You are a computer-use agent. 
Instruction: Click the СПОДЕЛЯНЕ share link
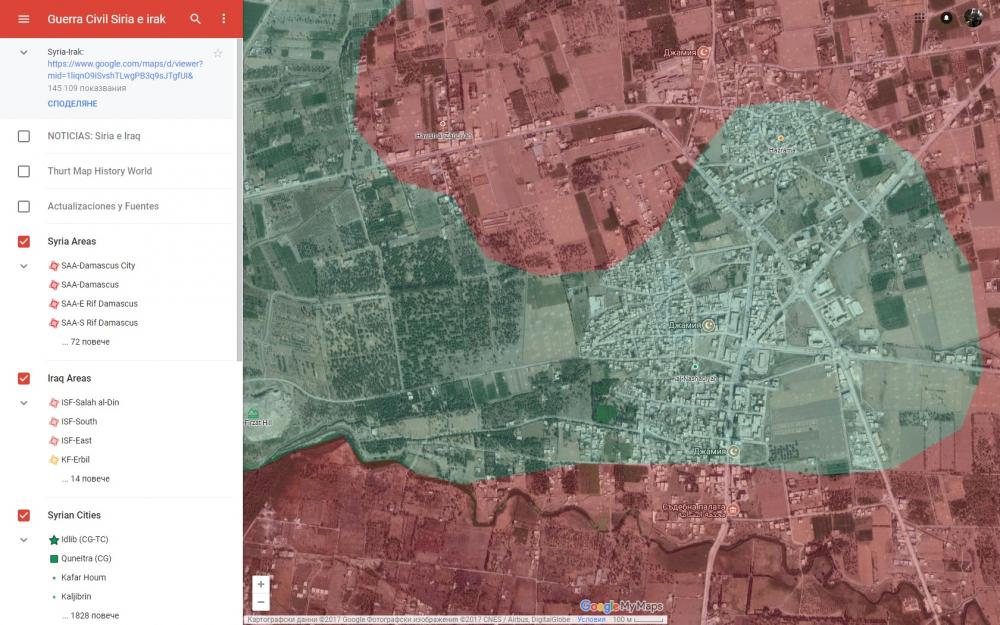click(72, 104)
